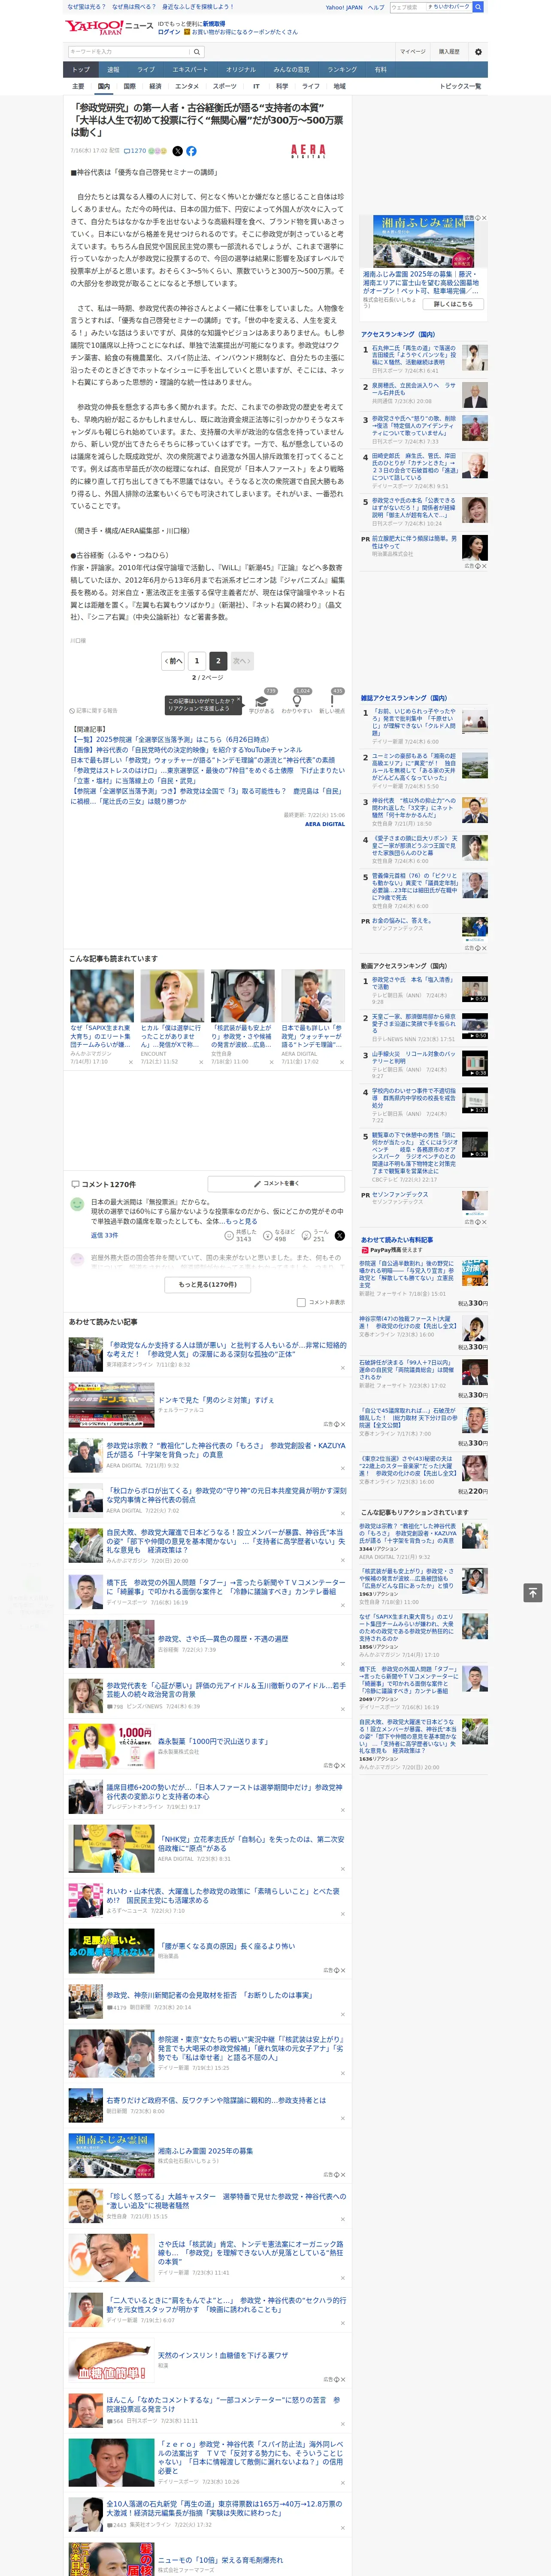The width and height of the screenshot is (551, 2576).
Task: Click the 詳しくはこちら ad button
Action: tap(453, 304)
